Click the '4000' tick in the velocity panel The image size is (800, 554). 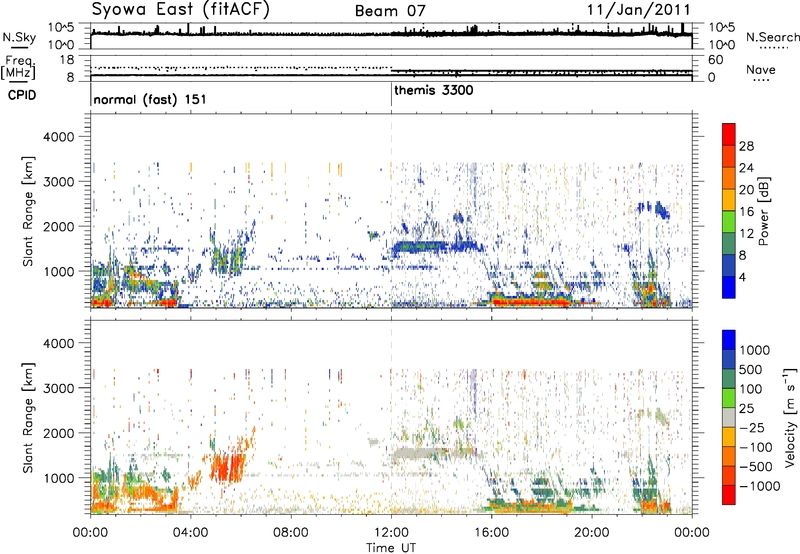(x=59, y=343)
